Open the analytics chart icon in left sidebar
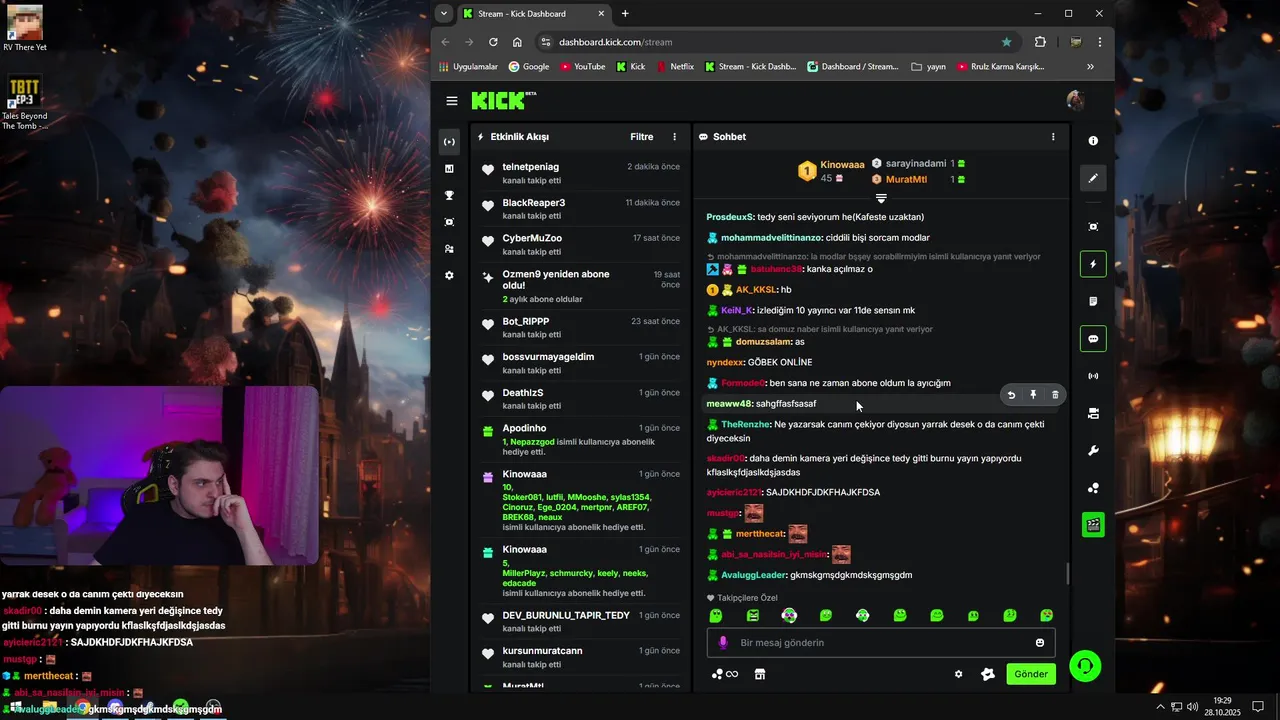This screenshot has height=720, width=1280. (449, 169)
